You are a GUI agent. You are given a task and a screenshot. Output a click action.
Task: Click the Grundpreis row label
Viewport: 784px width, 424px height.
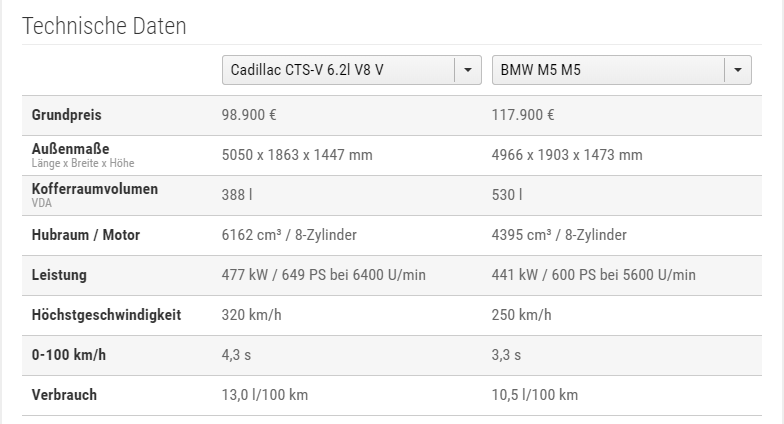(66, 115)
